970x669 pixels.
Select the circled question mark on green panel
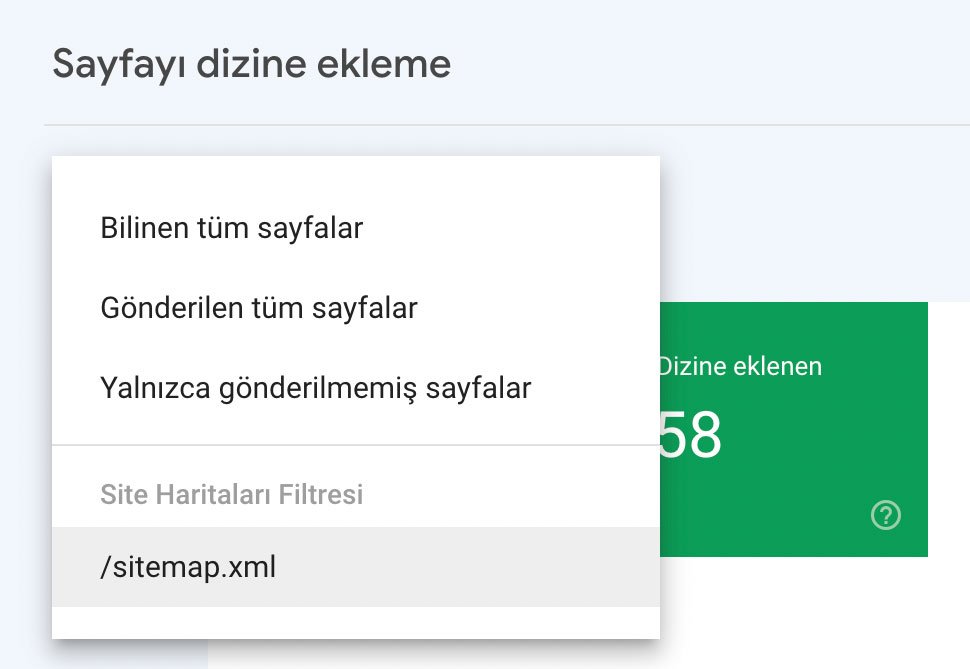point(886,515)
